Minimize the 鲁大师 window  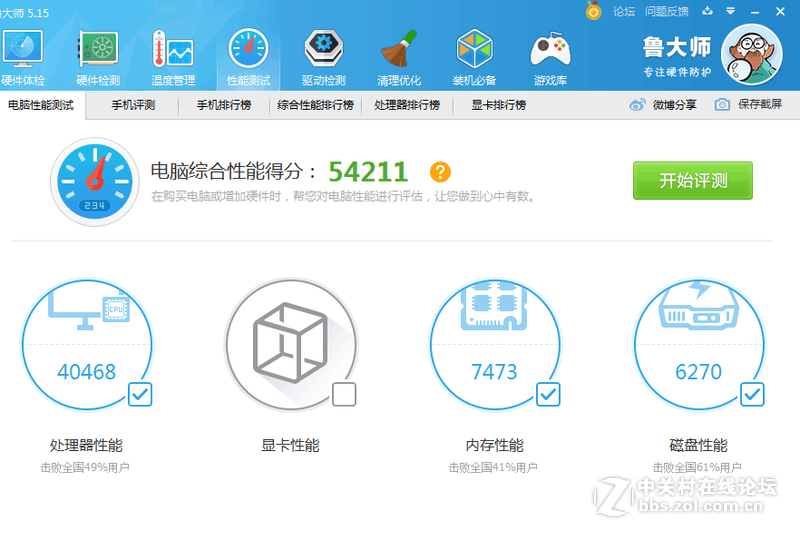point(755,11)
